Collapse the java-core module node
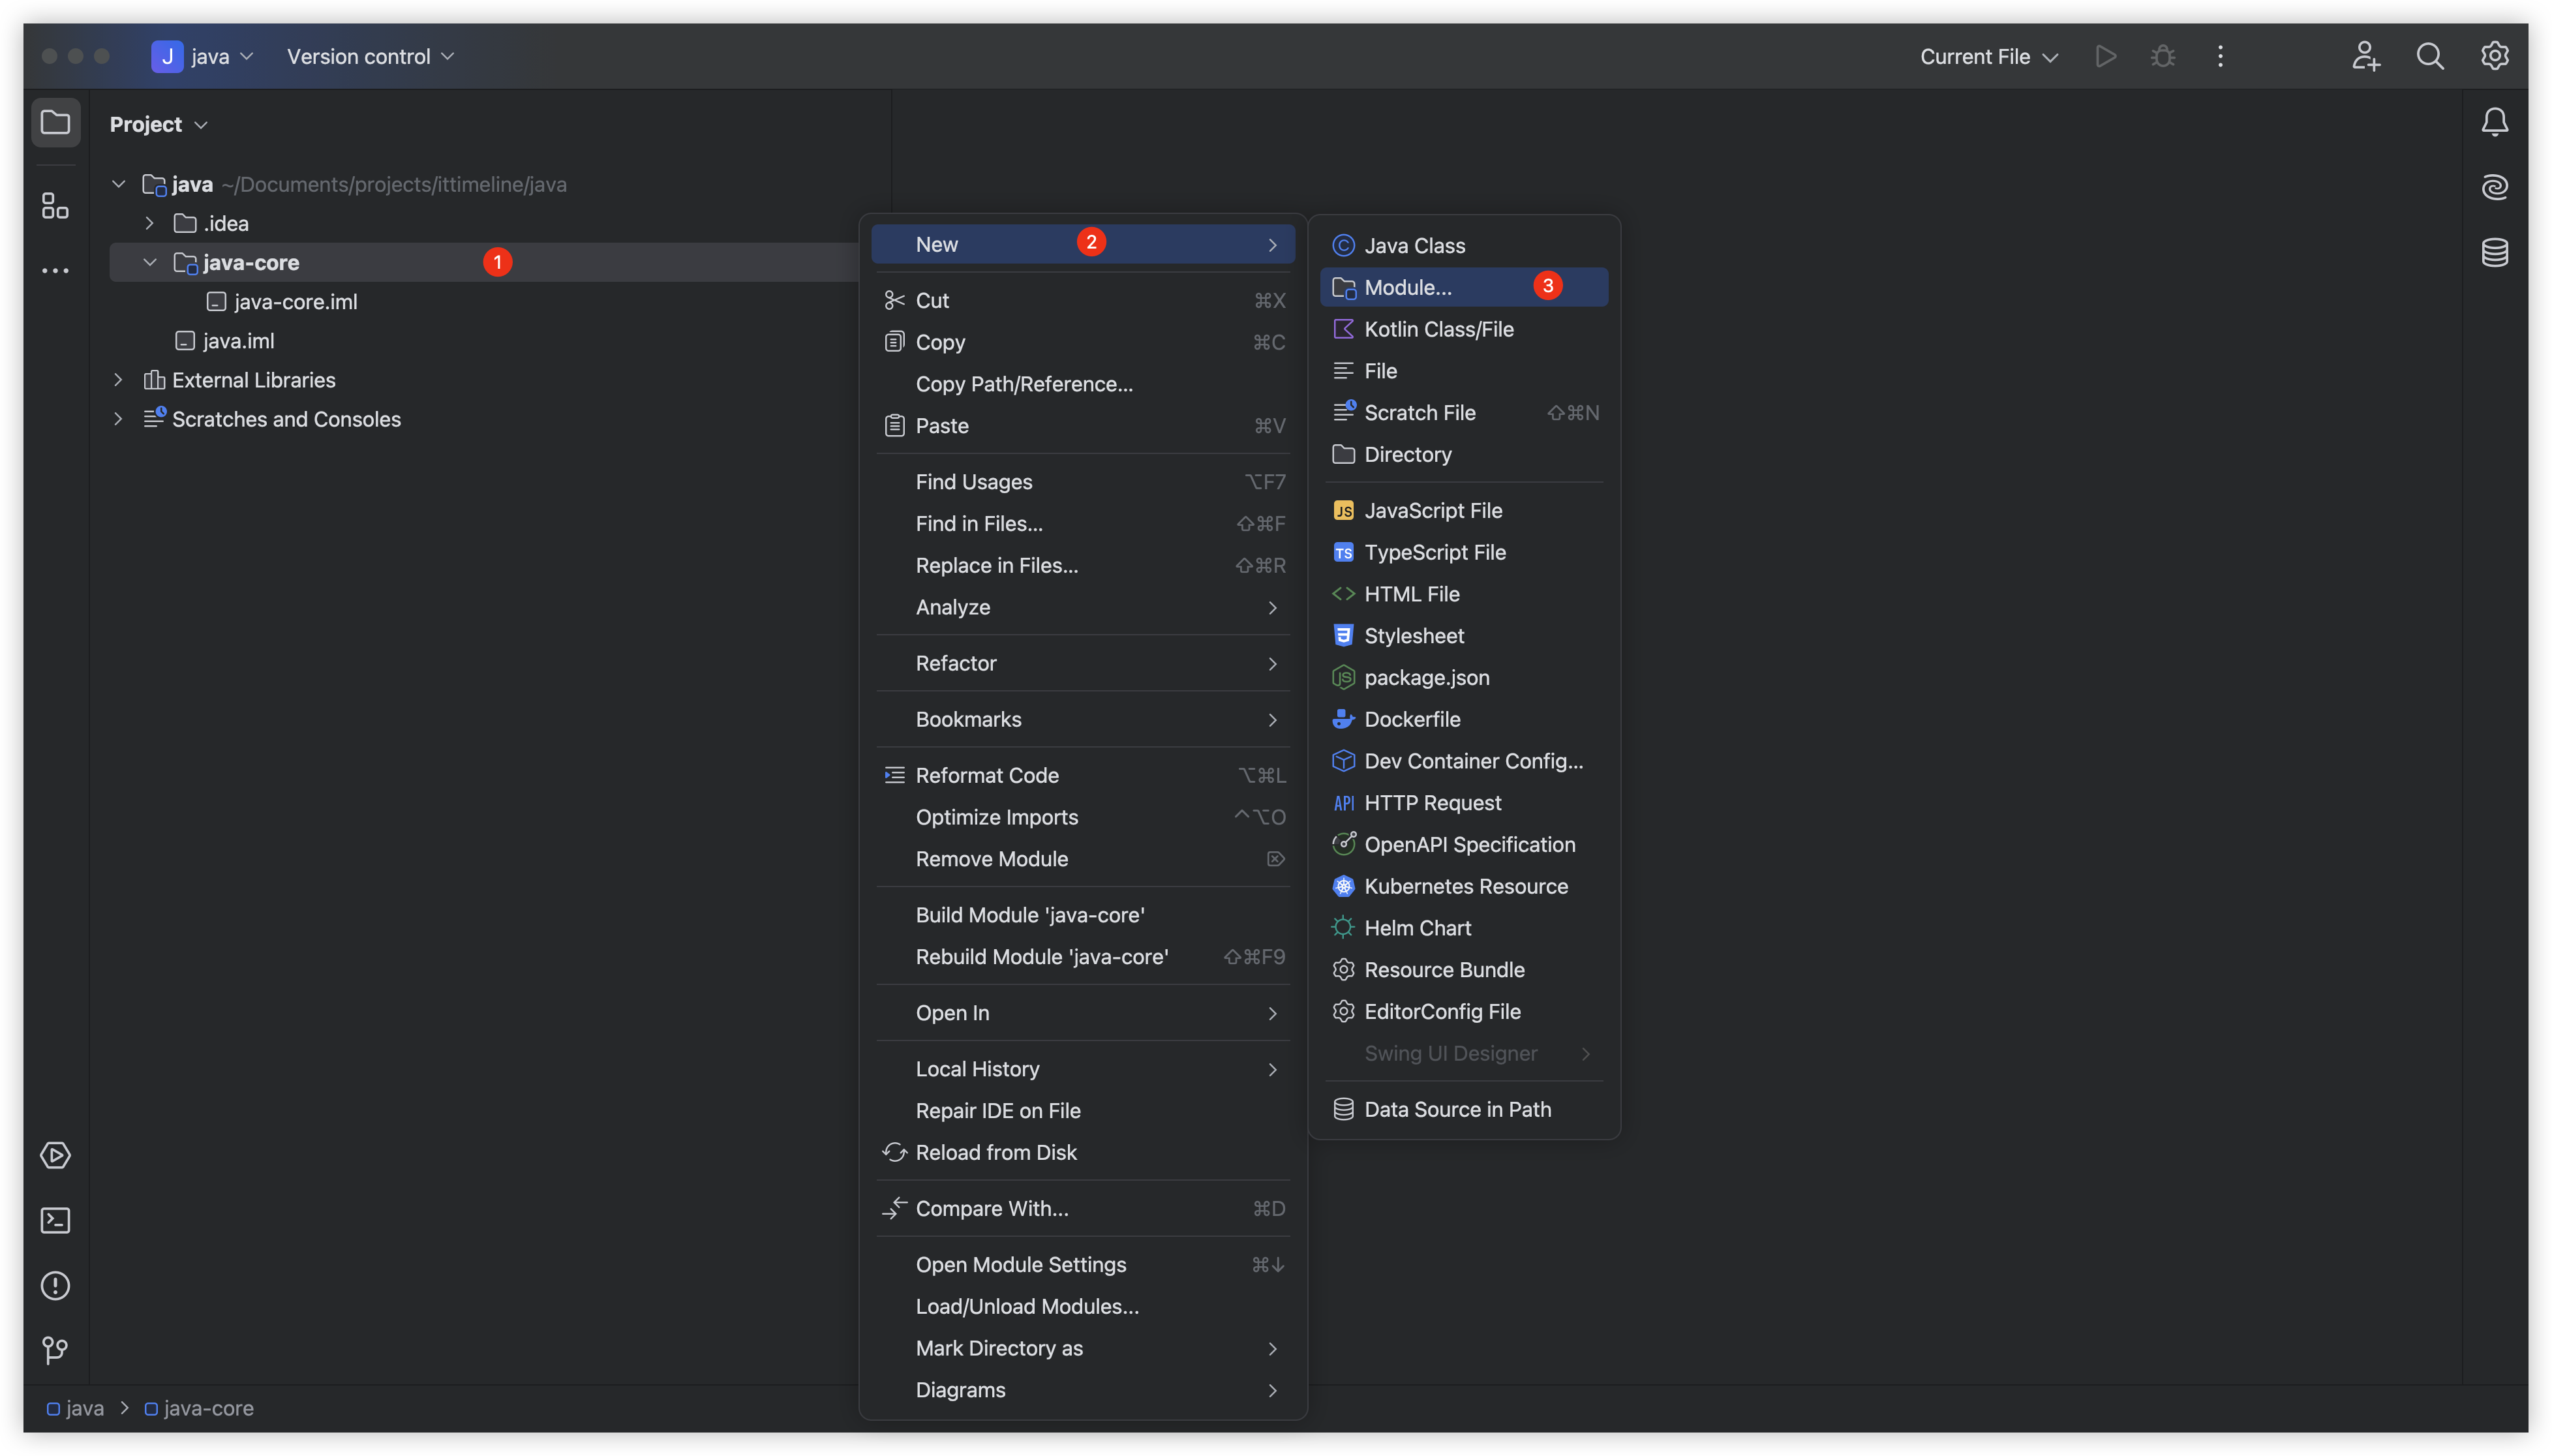This screenshot has height=1456, width=2552. (x=150, y=262)
